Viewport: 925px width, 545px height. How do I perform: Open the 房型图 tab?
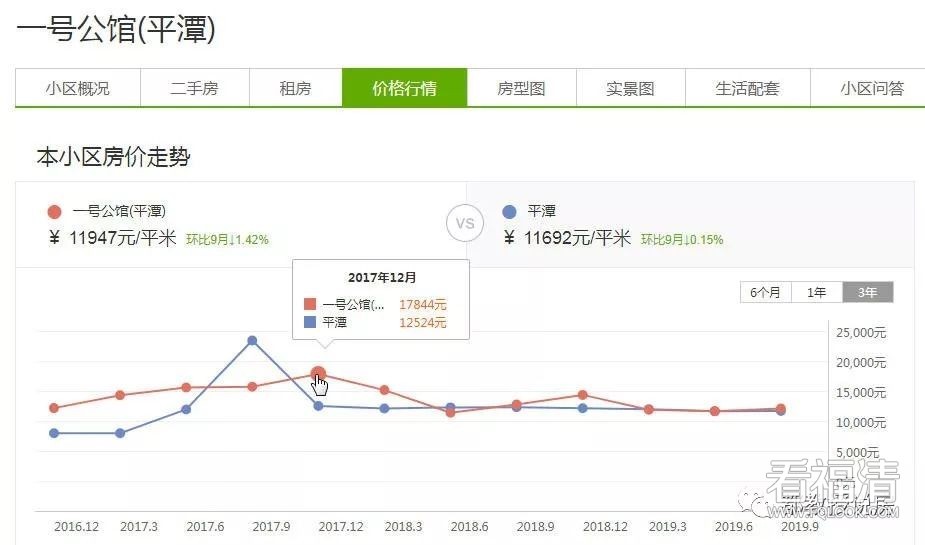point(521,88)
